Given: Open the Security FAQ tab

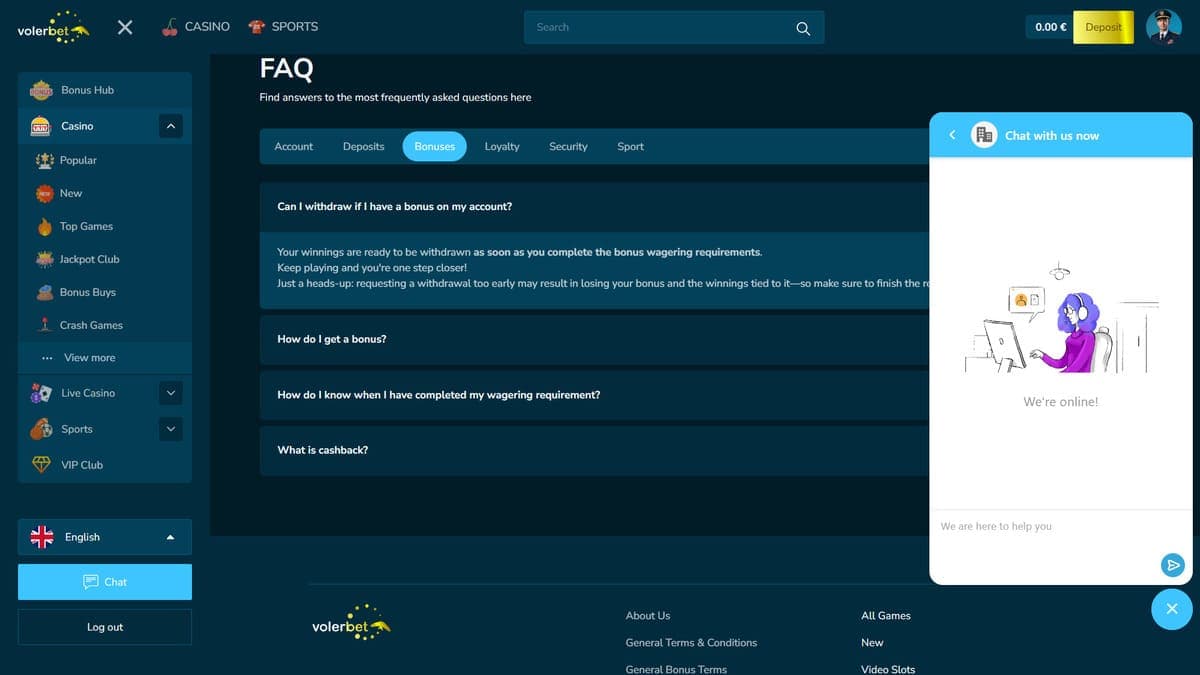Looking at the screenshot, I should pos(568,146).
